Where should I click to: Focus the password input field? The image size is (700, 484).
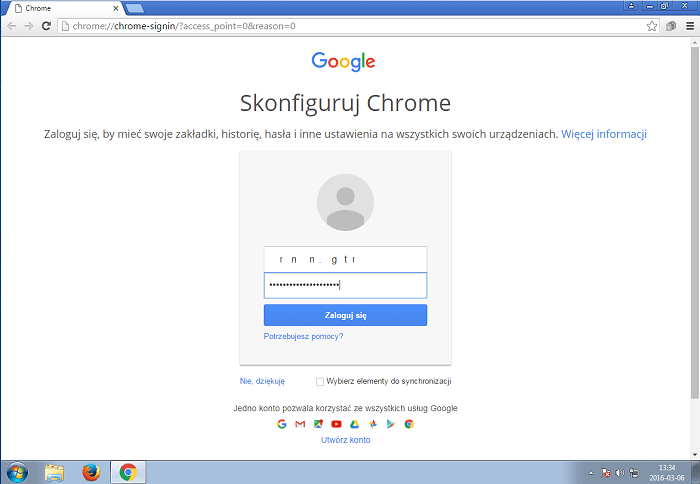(x=345, y=285)
